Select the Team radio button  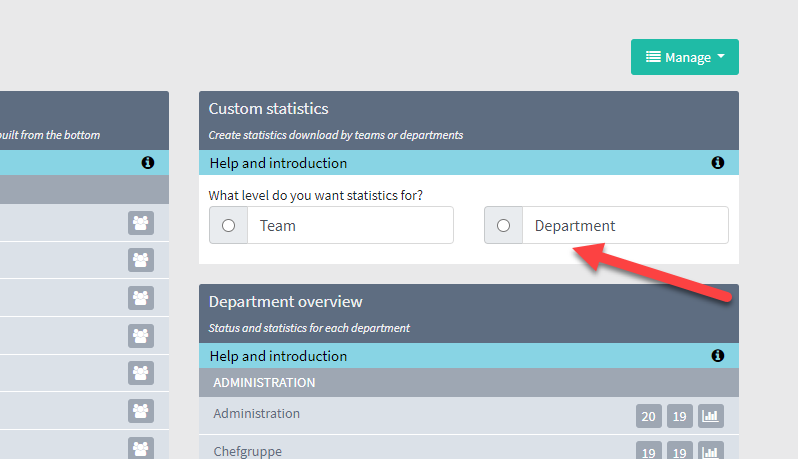click(x=229, y=225)
